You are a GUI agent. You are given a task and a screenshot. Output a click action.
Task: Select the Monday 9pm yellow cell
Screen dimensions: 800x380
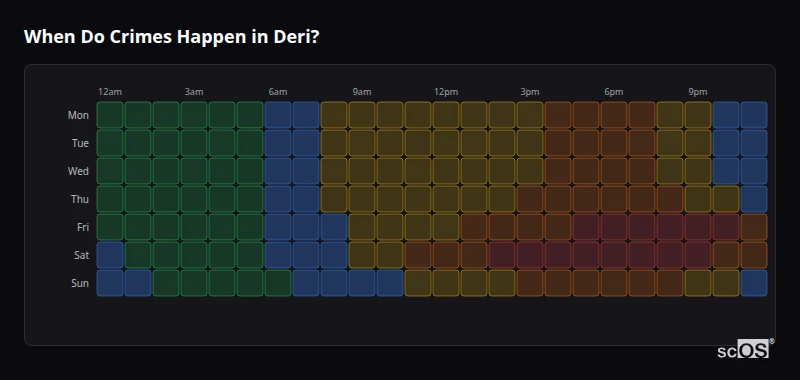[x=698, y=115]
